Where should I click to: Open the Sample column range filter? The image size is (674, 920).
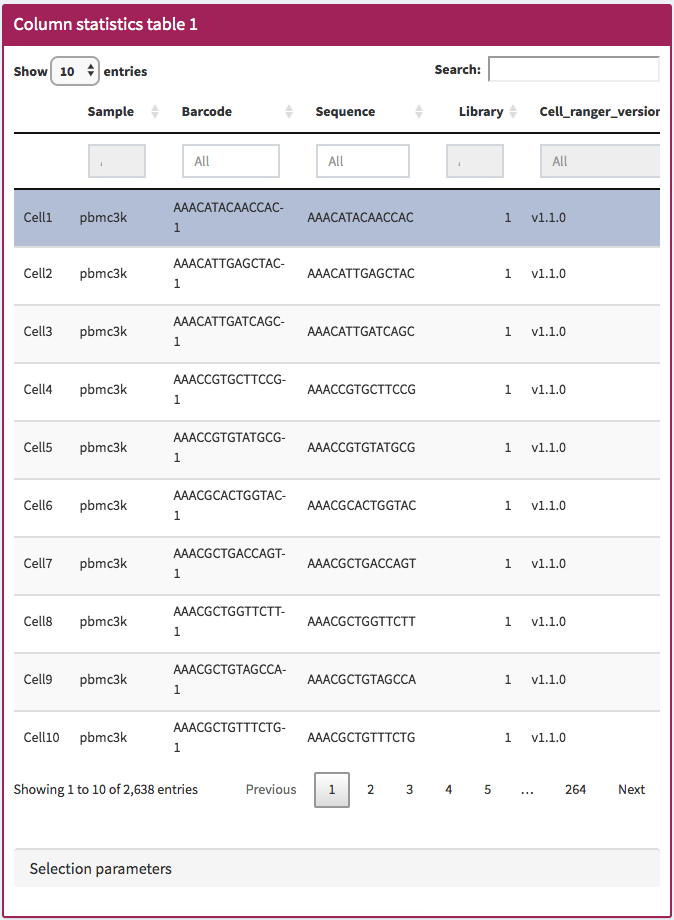click(116, 161)
